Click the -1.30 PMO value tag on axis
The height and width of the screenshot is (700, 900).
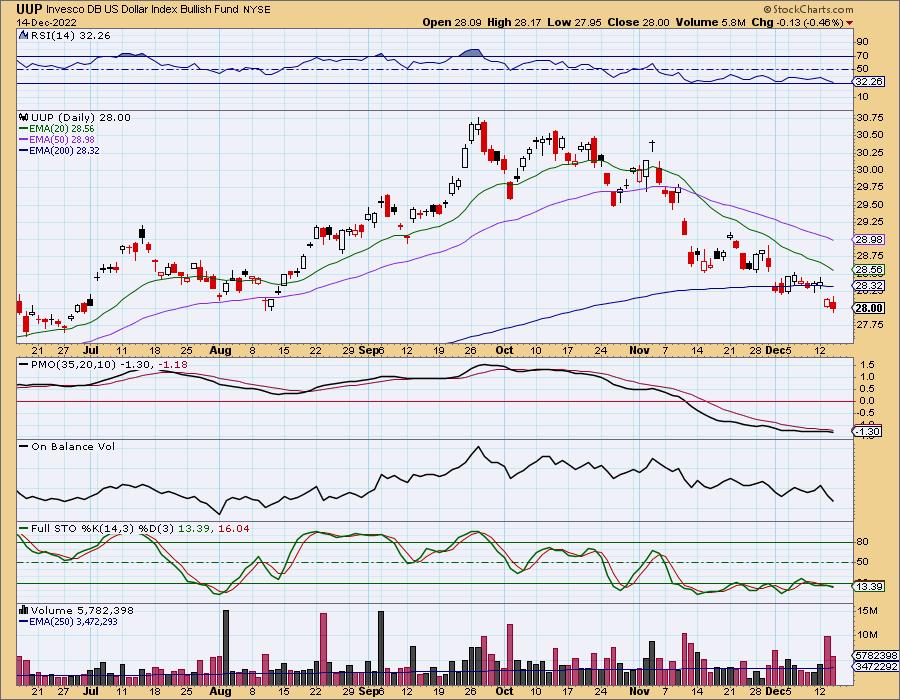[x=868, y=431]
